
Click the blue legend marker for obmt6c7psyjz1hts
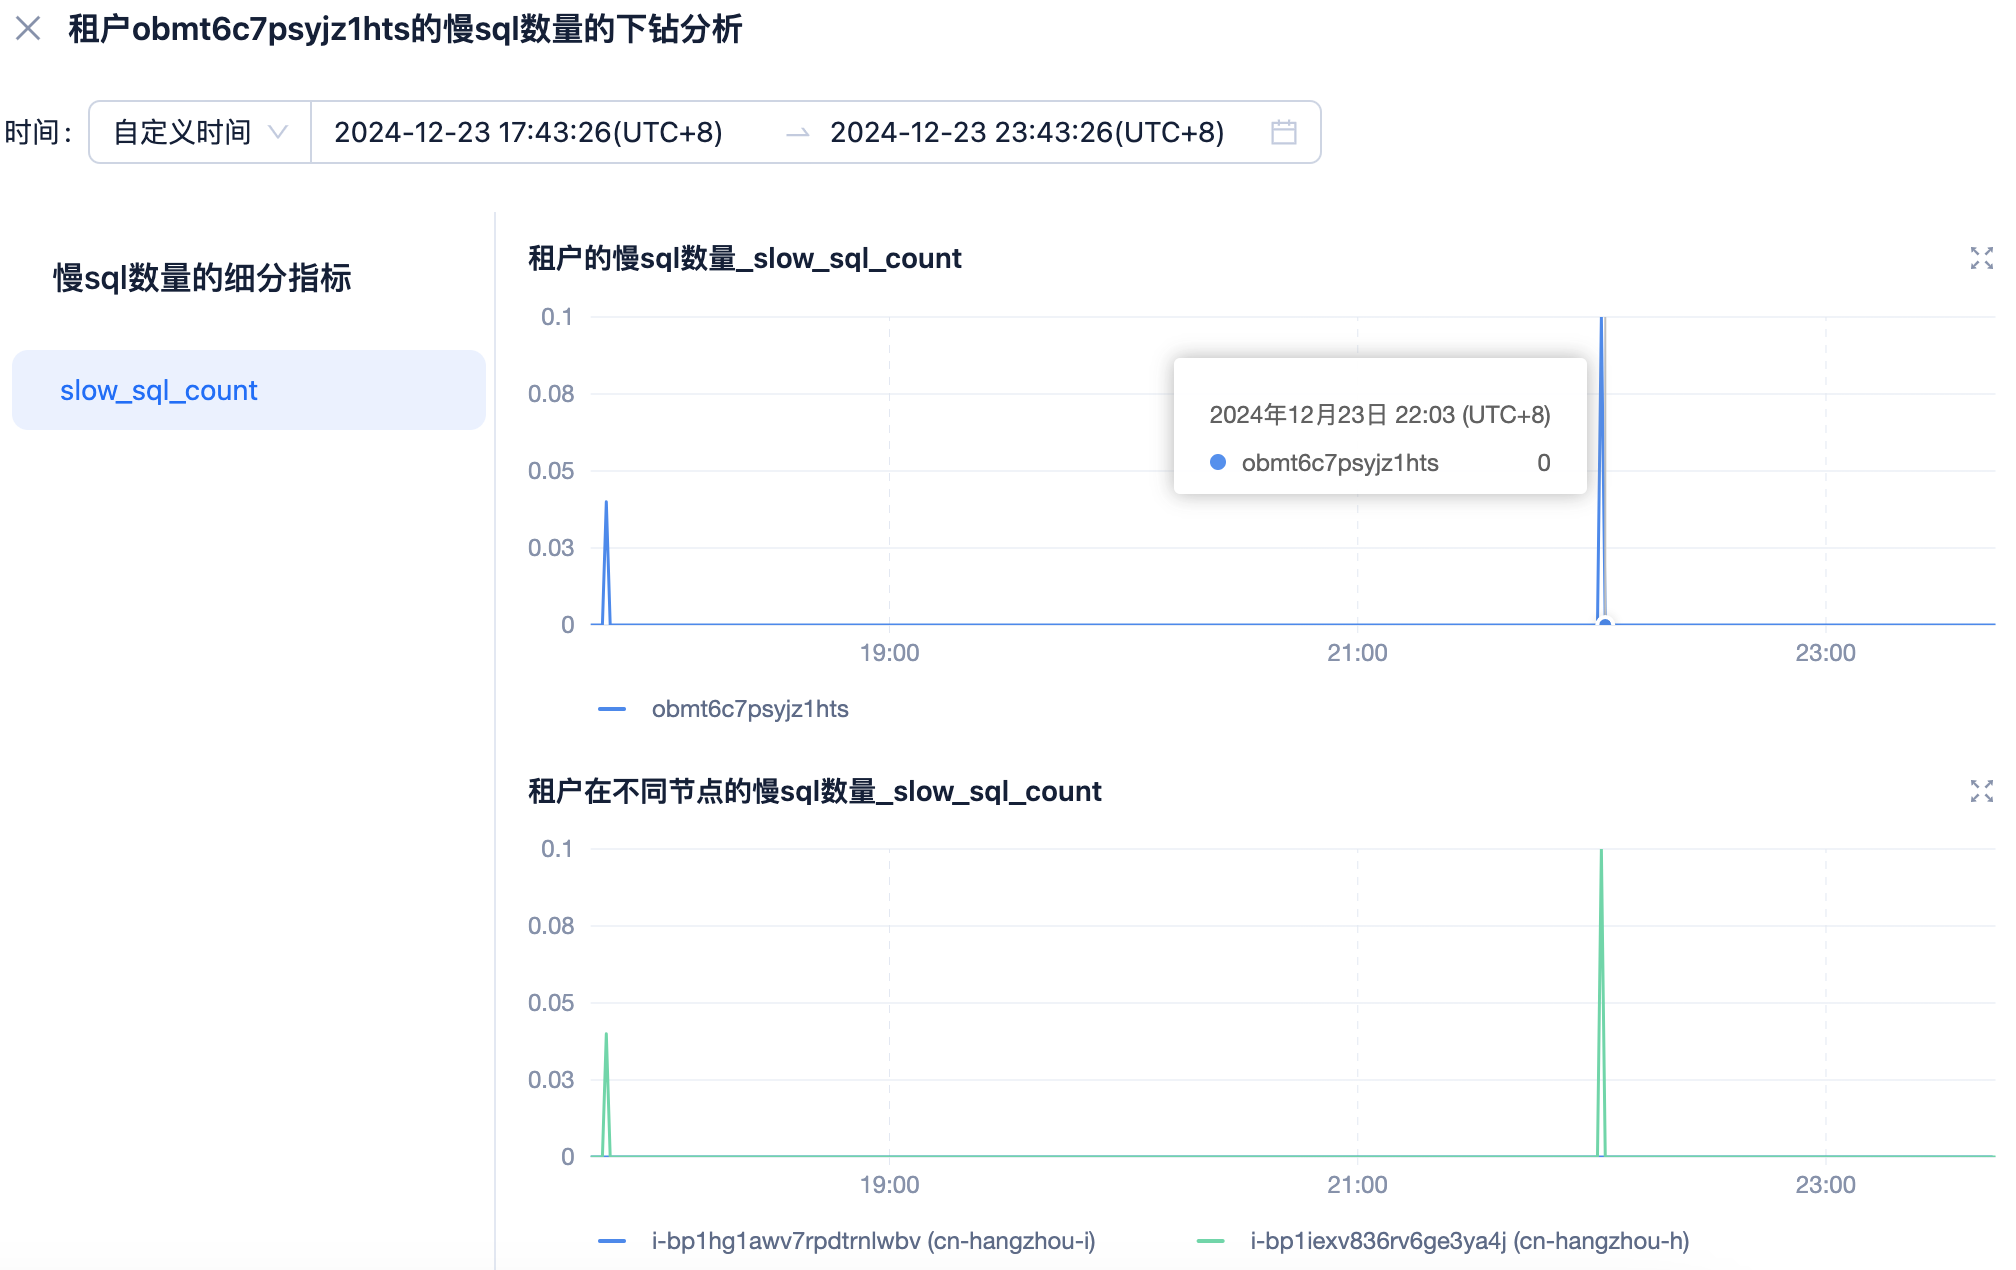pos(611,709)
